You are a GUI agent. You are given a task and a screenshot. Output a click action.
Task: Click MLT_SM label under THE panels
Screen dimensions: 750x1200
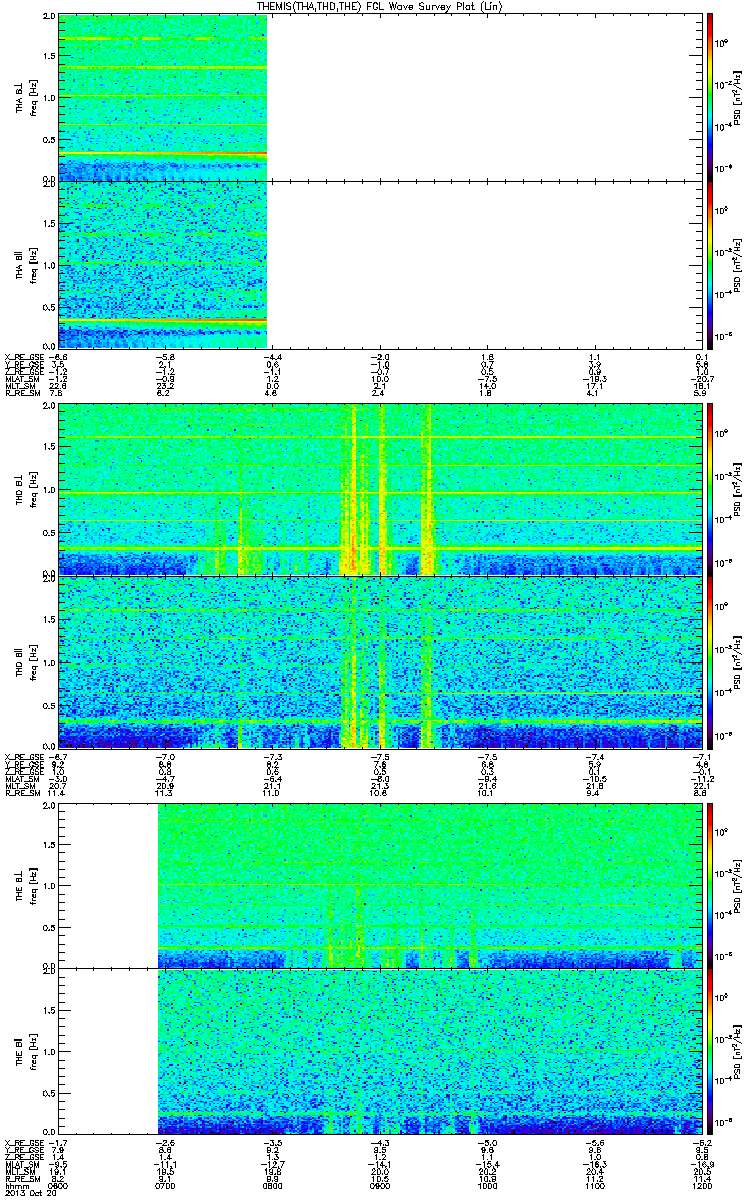point(20,1171)
